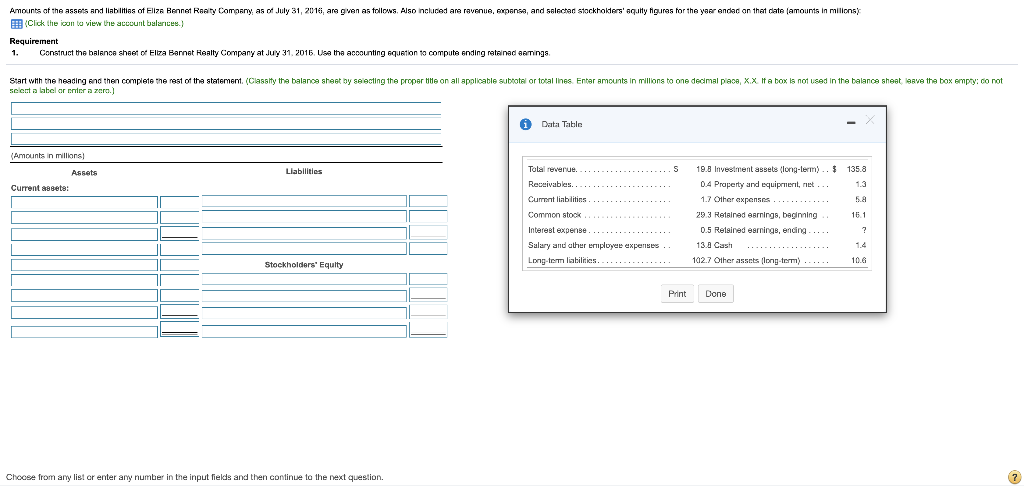The width and height of the screenshot is (1024, 488).
Task: Click 'Other expenses' in the data table
Action: pyautogui.click(x=742, y=199)
